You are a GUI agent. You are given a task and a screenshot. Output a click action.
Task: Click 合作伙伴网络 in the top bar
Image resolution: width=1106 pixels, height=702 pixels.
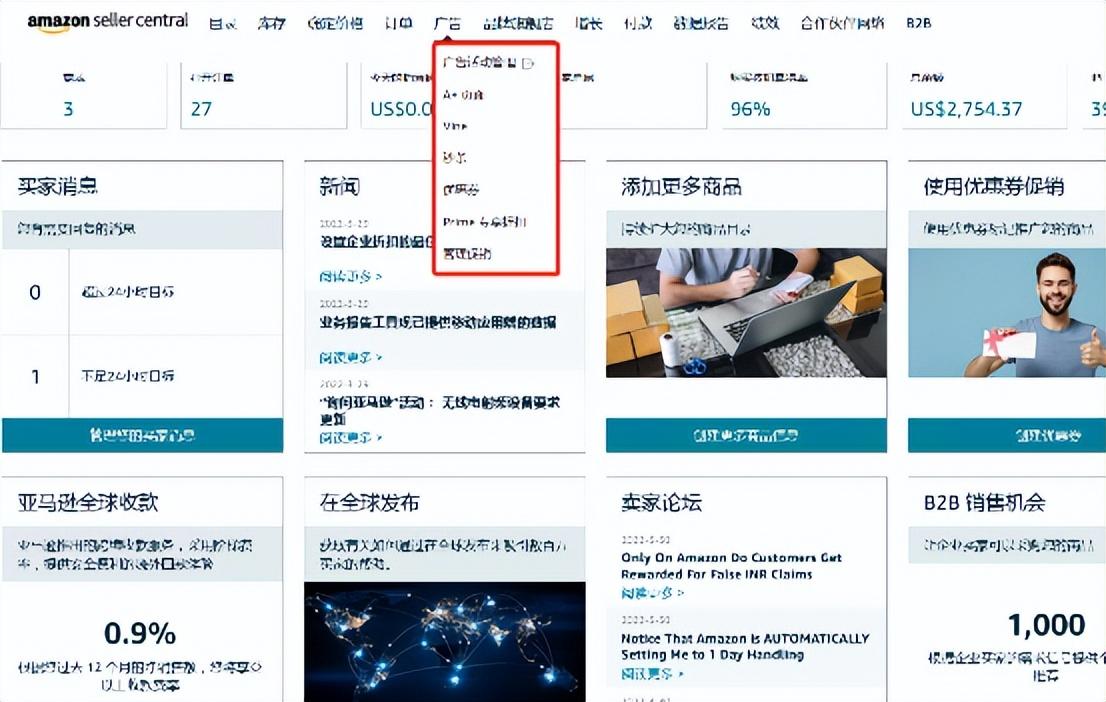[x=845, y=22]
